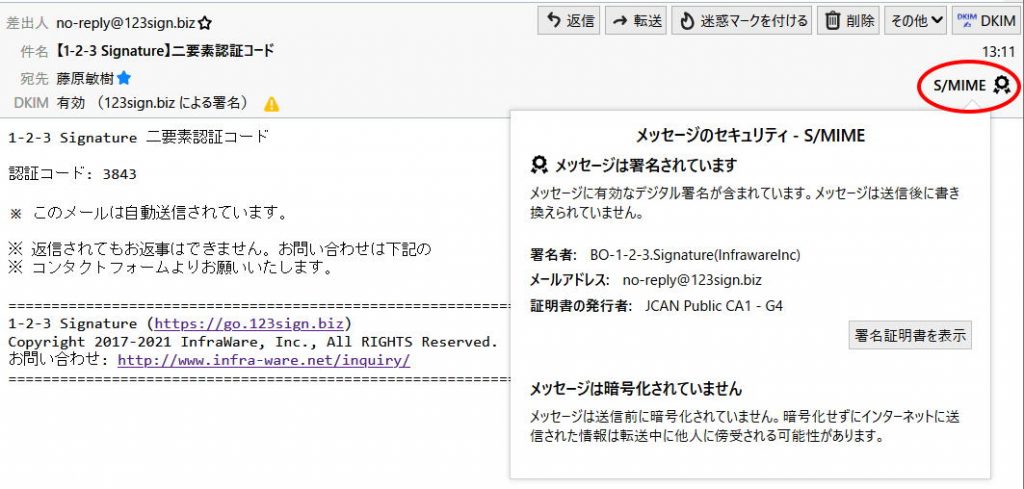Viewport: 1024px width, 489px height.
Task: Click the popup email address no-reply@123sign.biz
Action: point(692,280)
